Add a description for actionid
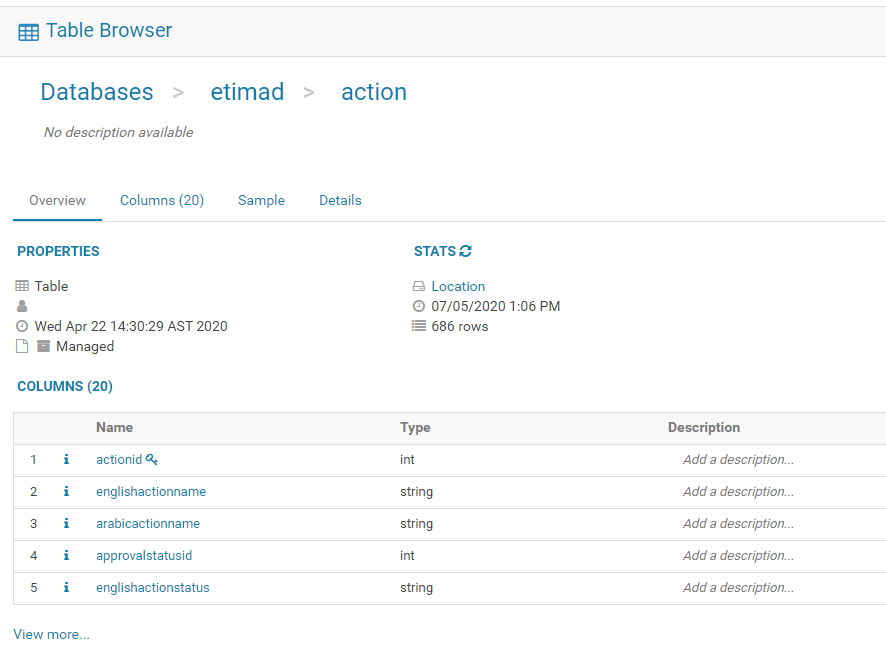Screen dimensions: 886x648 (x=738, y=460)
